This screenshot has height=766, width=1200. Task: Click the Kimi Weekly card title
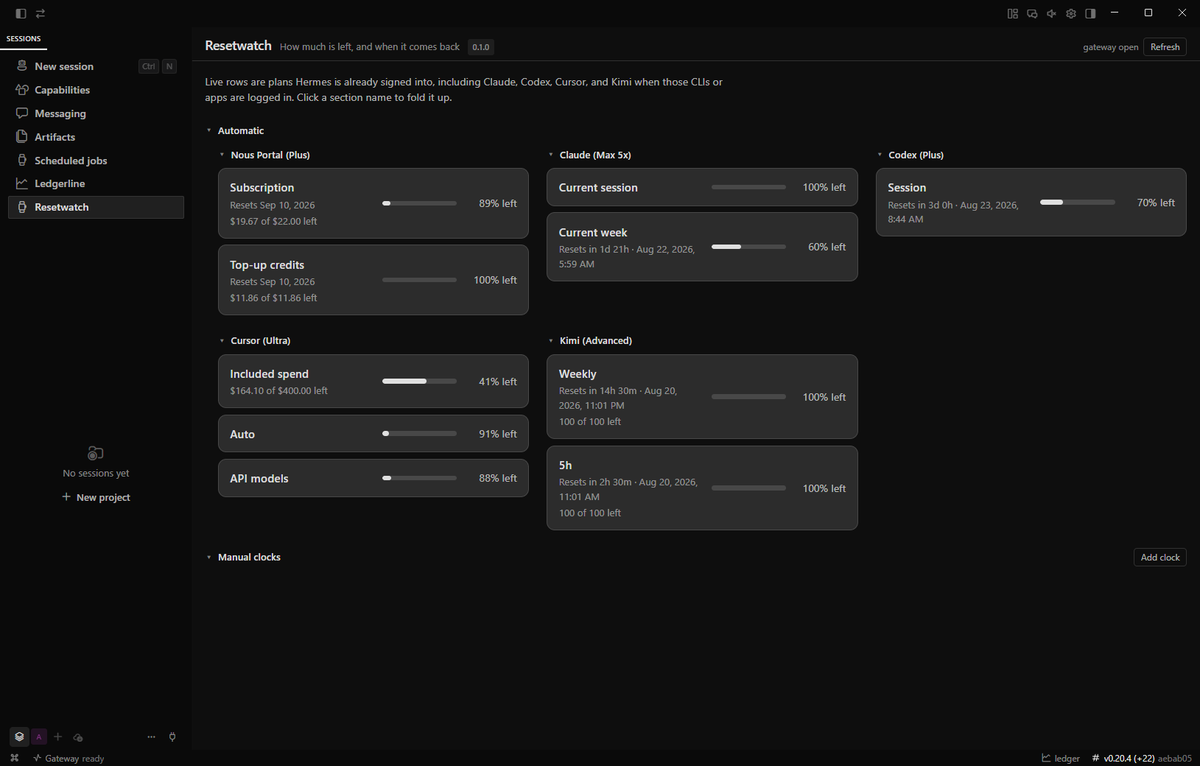click(577, 374)
